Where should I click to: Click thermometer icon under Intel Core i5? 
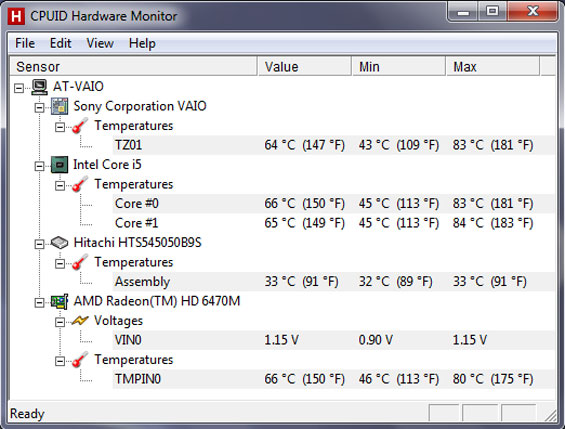[x=80, y=184]
